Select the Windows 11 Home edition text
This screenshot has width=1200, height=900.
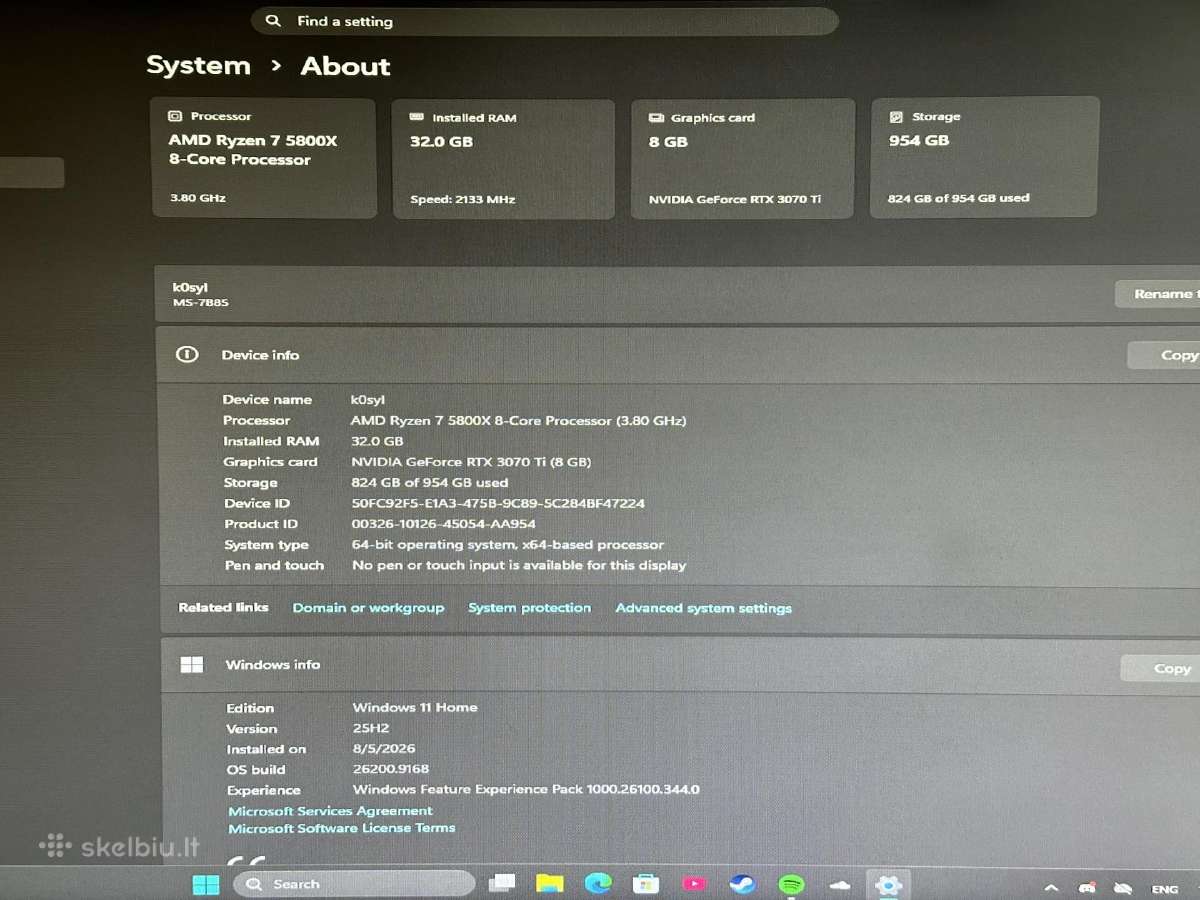click(415, 707)
